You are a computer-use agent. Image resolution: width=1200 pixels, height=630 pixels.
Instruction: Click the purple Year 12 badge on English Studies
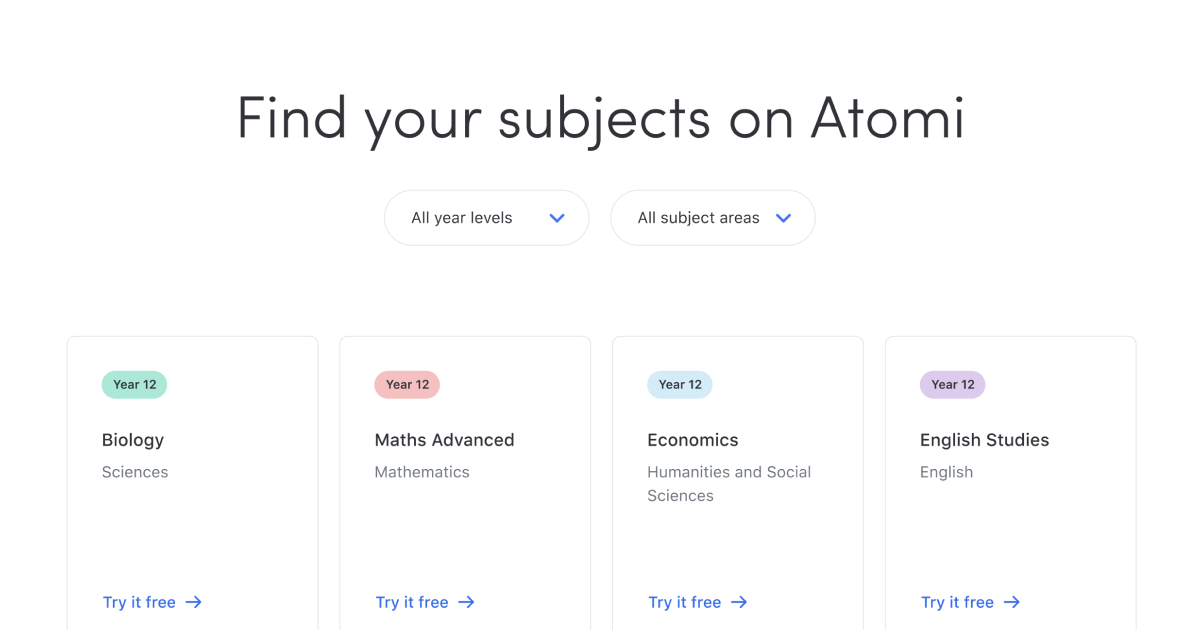pyautogui.click(x=953, y=384)
